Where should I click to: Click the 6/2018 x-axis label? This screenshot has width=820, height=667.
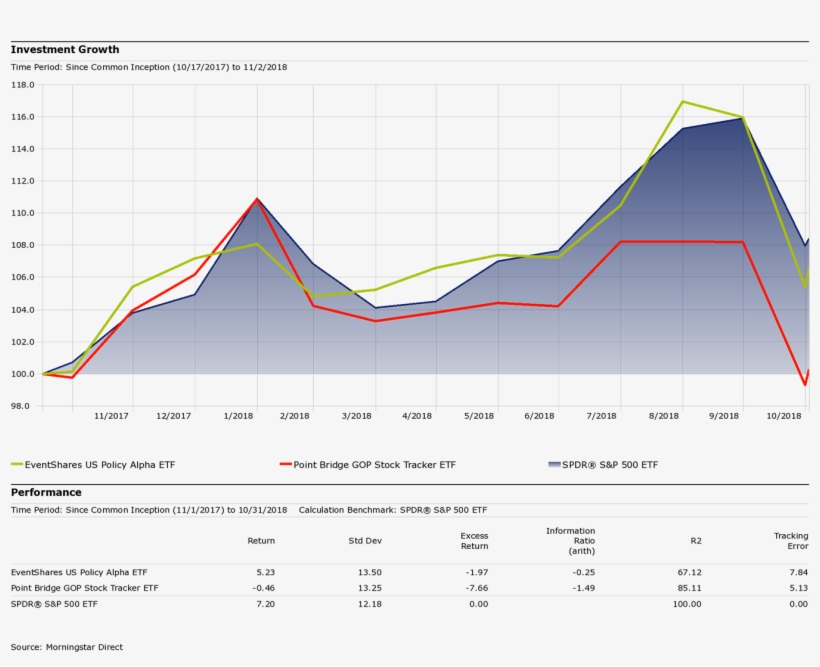[539, 416]
